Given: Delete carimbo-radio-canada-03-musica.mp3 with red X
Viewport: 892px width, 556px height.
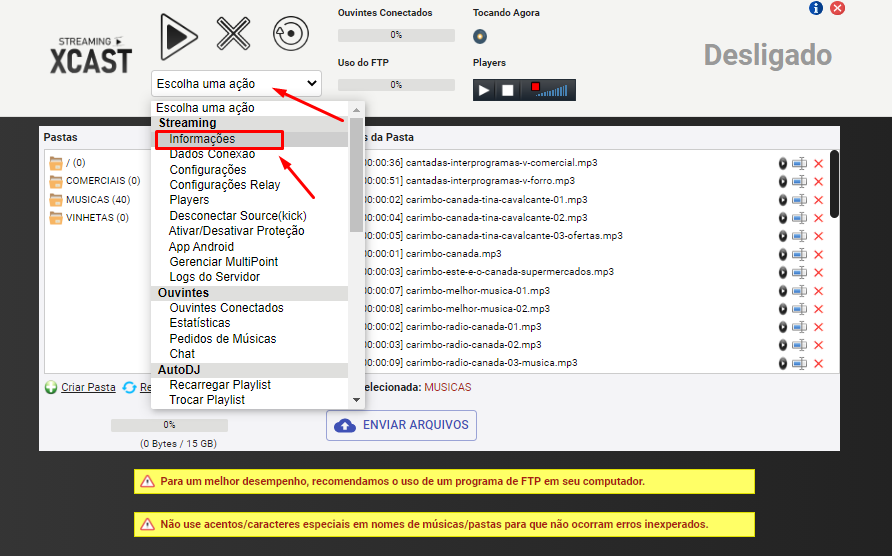Looking at the screenshot, I should 818,363.
